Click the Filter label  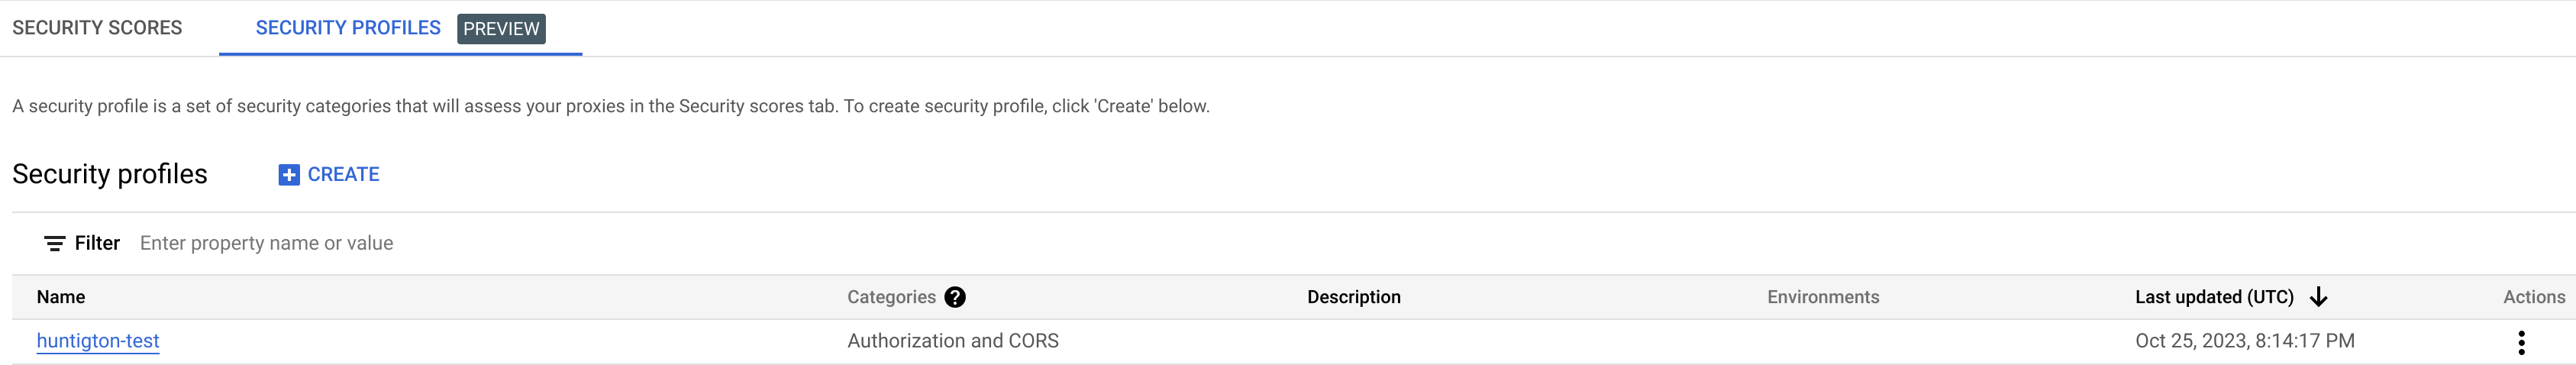(97, 243)
